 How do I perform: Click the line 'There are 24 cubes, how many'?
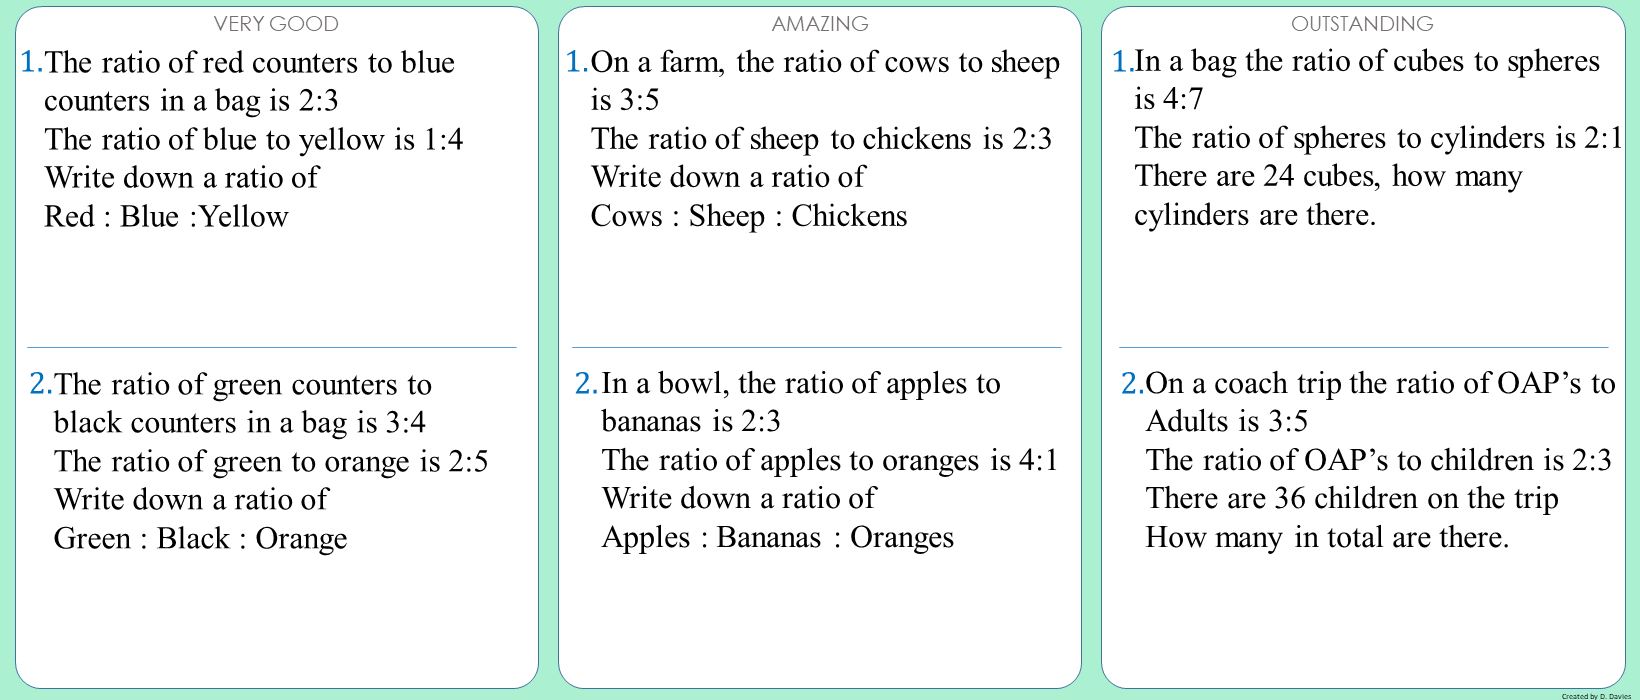pyautogui.click(x=1328, y=176)
